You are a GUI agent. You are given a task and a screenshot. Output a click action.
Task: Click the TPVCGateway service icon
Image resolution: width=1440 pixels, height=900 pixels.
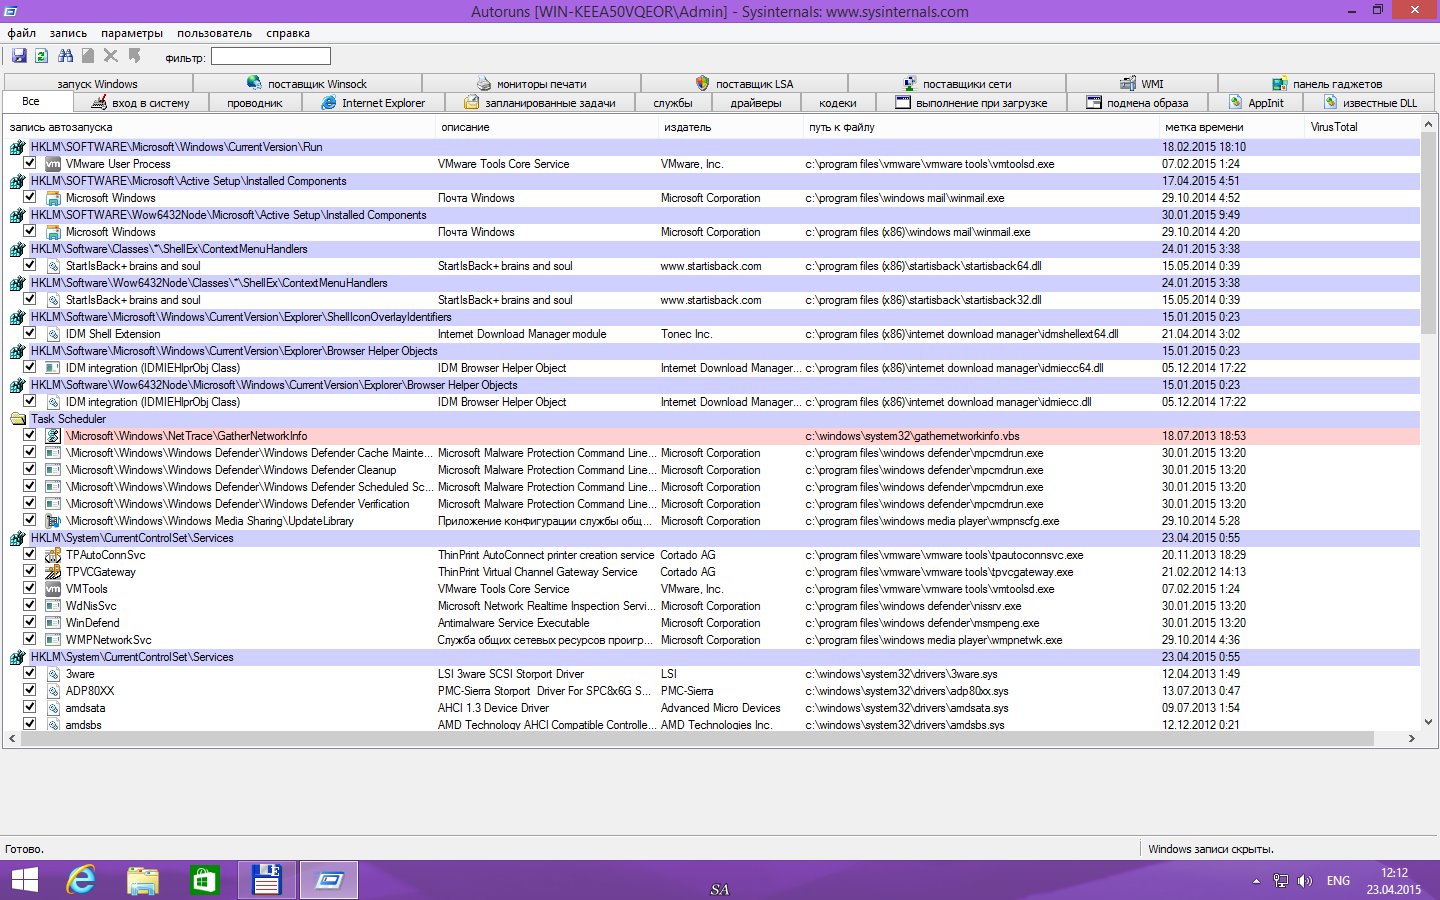(x=53, y=572)
